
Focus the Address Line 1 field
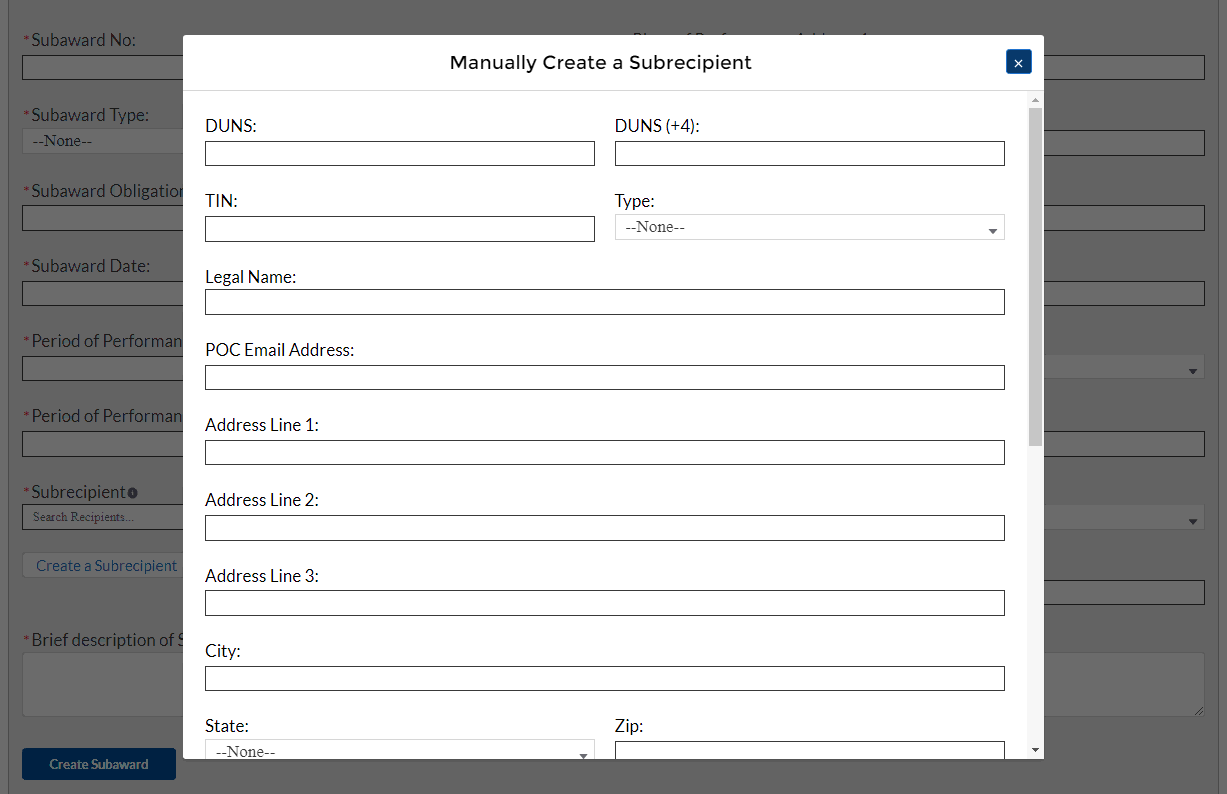point(604,452)
